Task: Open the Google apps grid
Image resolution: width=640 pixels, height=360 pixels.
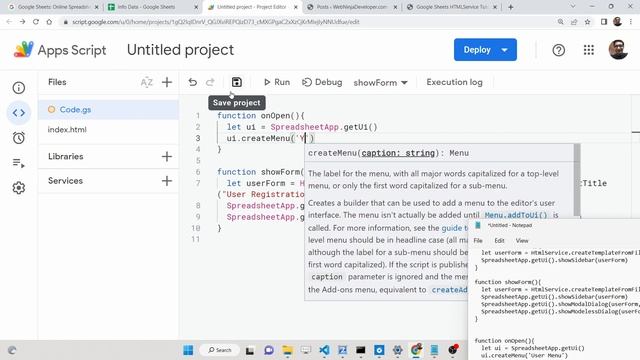Action: pos(589,50)
